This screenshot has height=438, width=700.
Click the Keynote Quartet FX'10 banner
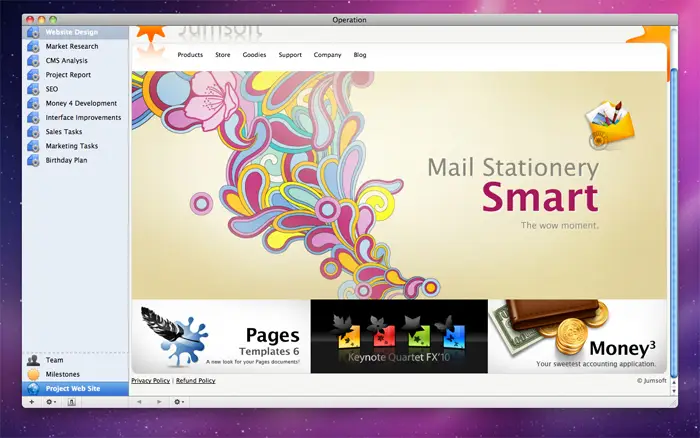pyautogui.click(x=399, y=336)
